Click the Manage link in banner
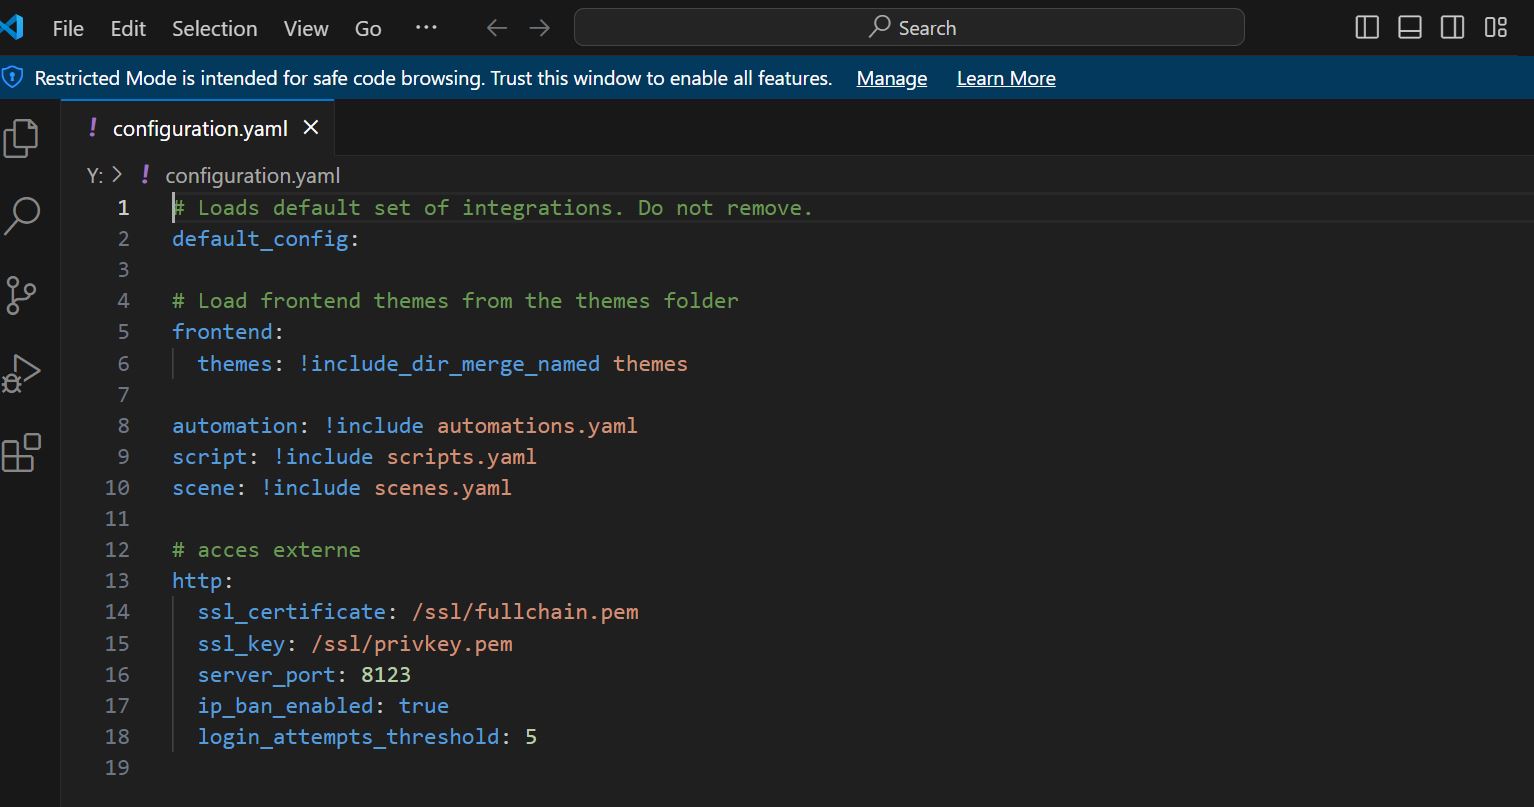This screenshot has width=1534, height=807. [x=891, y=79]
